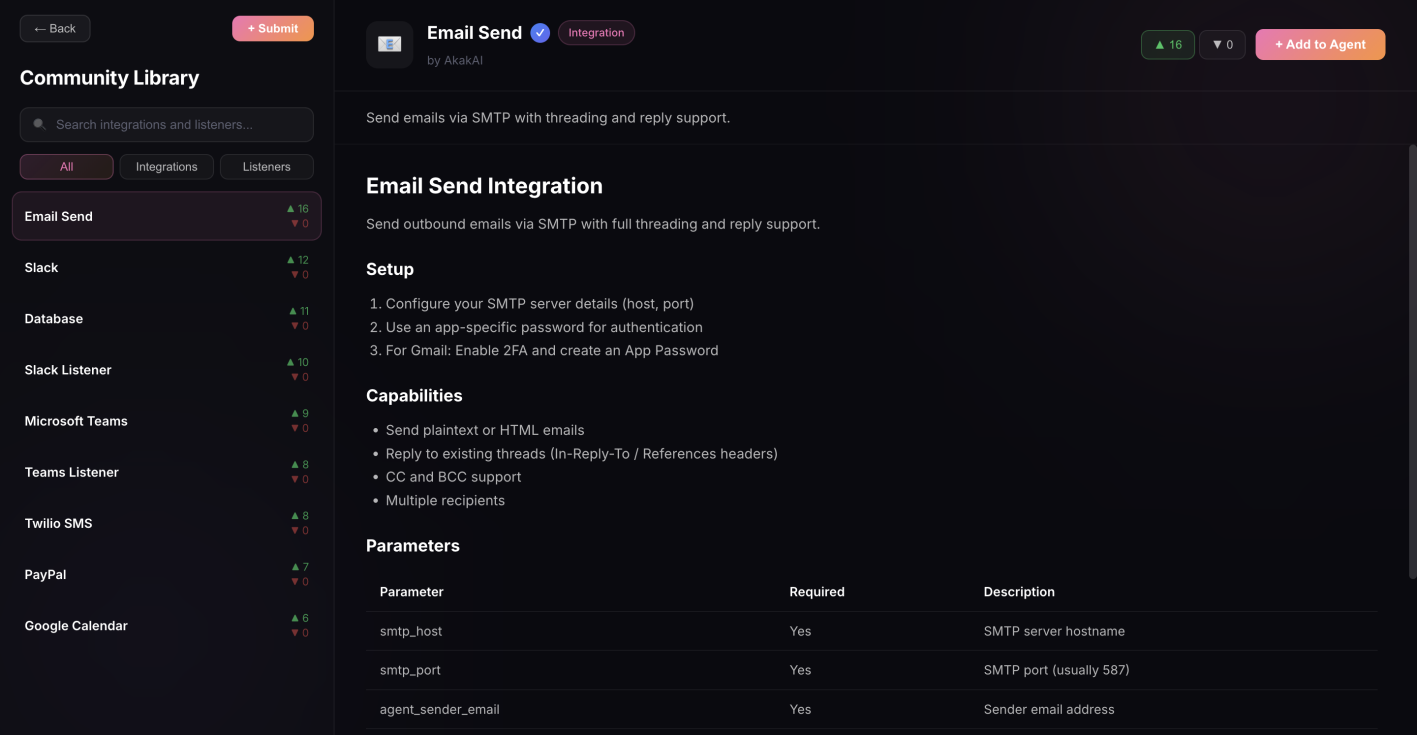1417x735 pixels.
Task: Click downvote arrow on Database item
Action: click(294, 326)
